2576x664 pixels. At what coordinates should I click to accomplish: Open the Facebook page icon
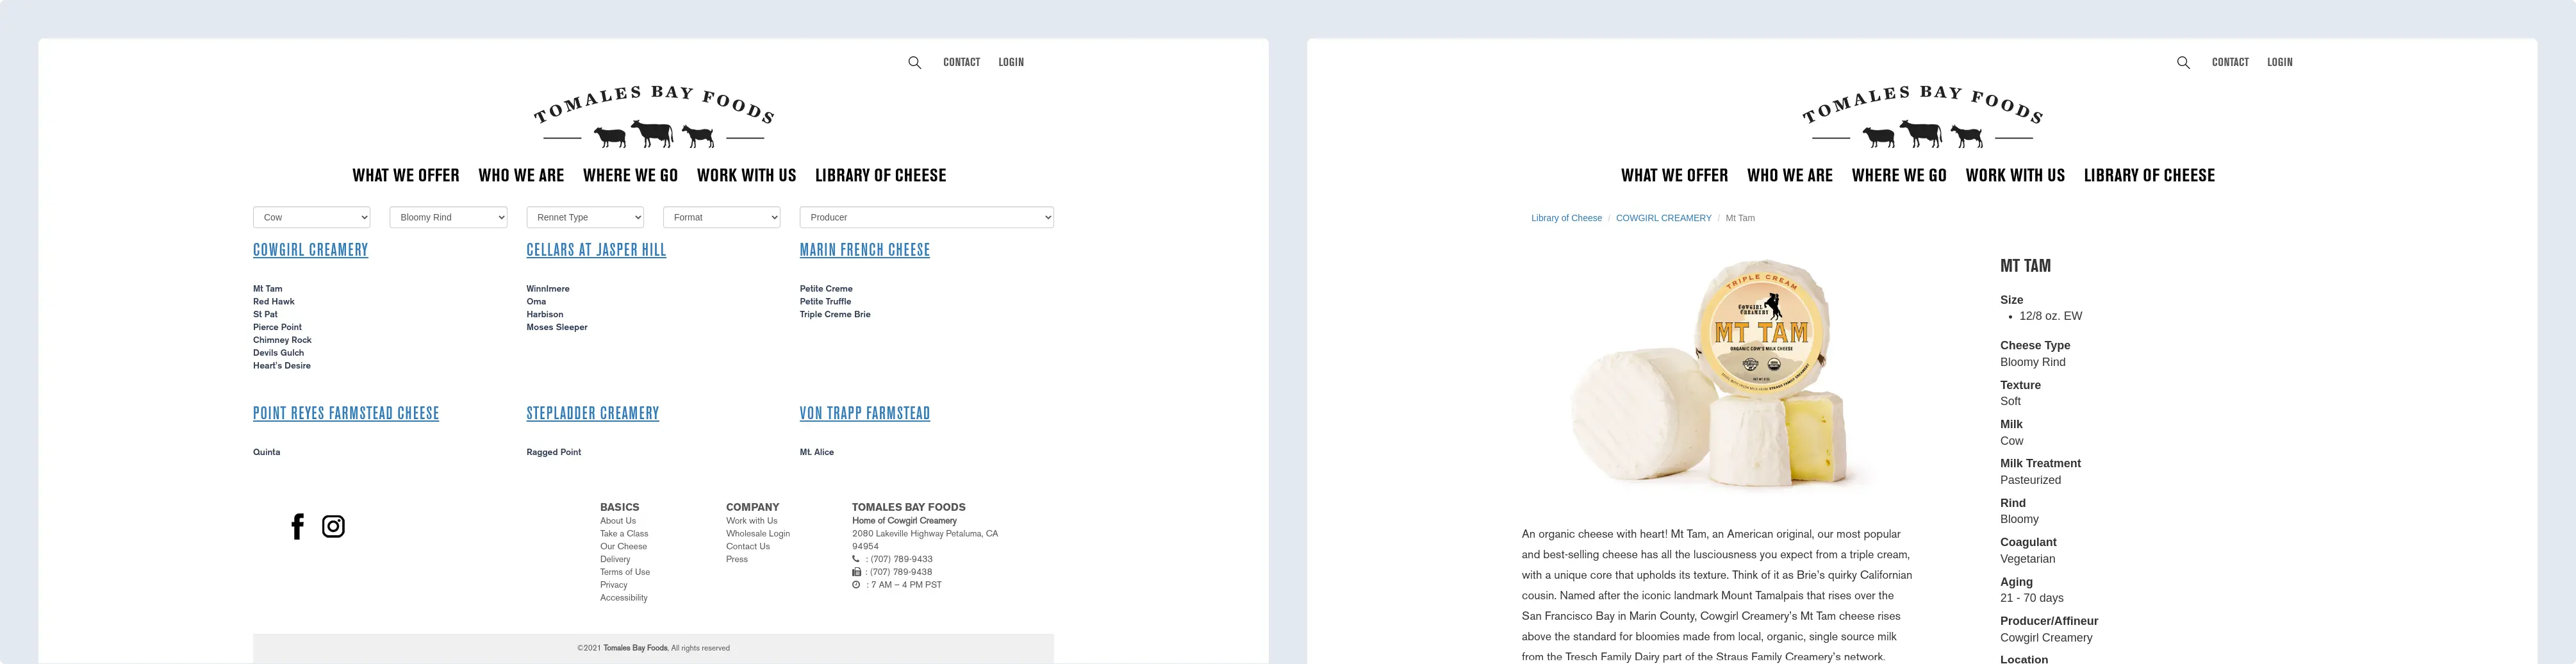pos(297,526)
